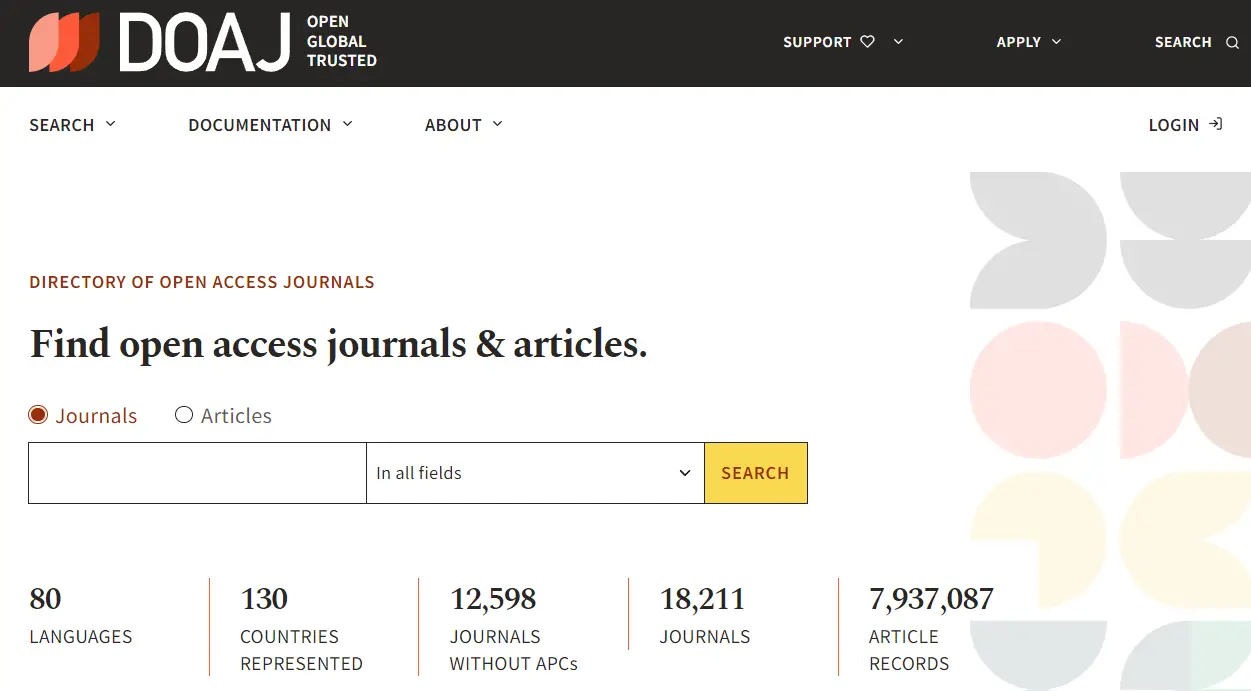Expand the Support menu chevron

pyautogui.click(x=898, y=42)
